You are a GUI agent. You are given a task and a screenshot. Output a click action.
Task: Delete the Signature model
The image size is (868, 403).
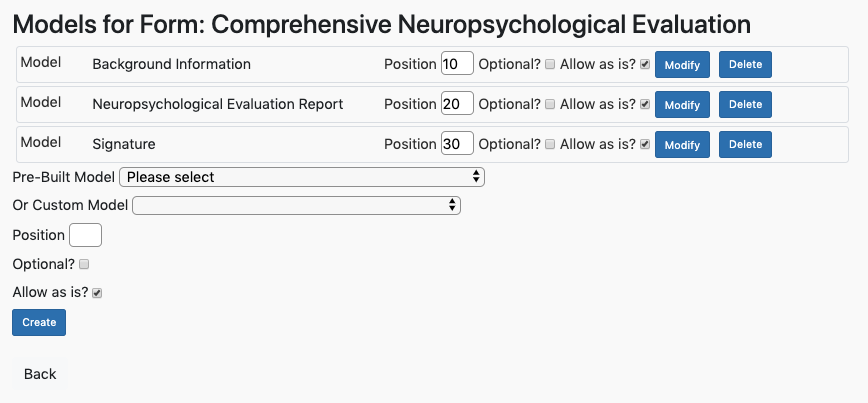(745, 144)
